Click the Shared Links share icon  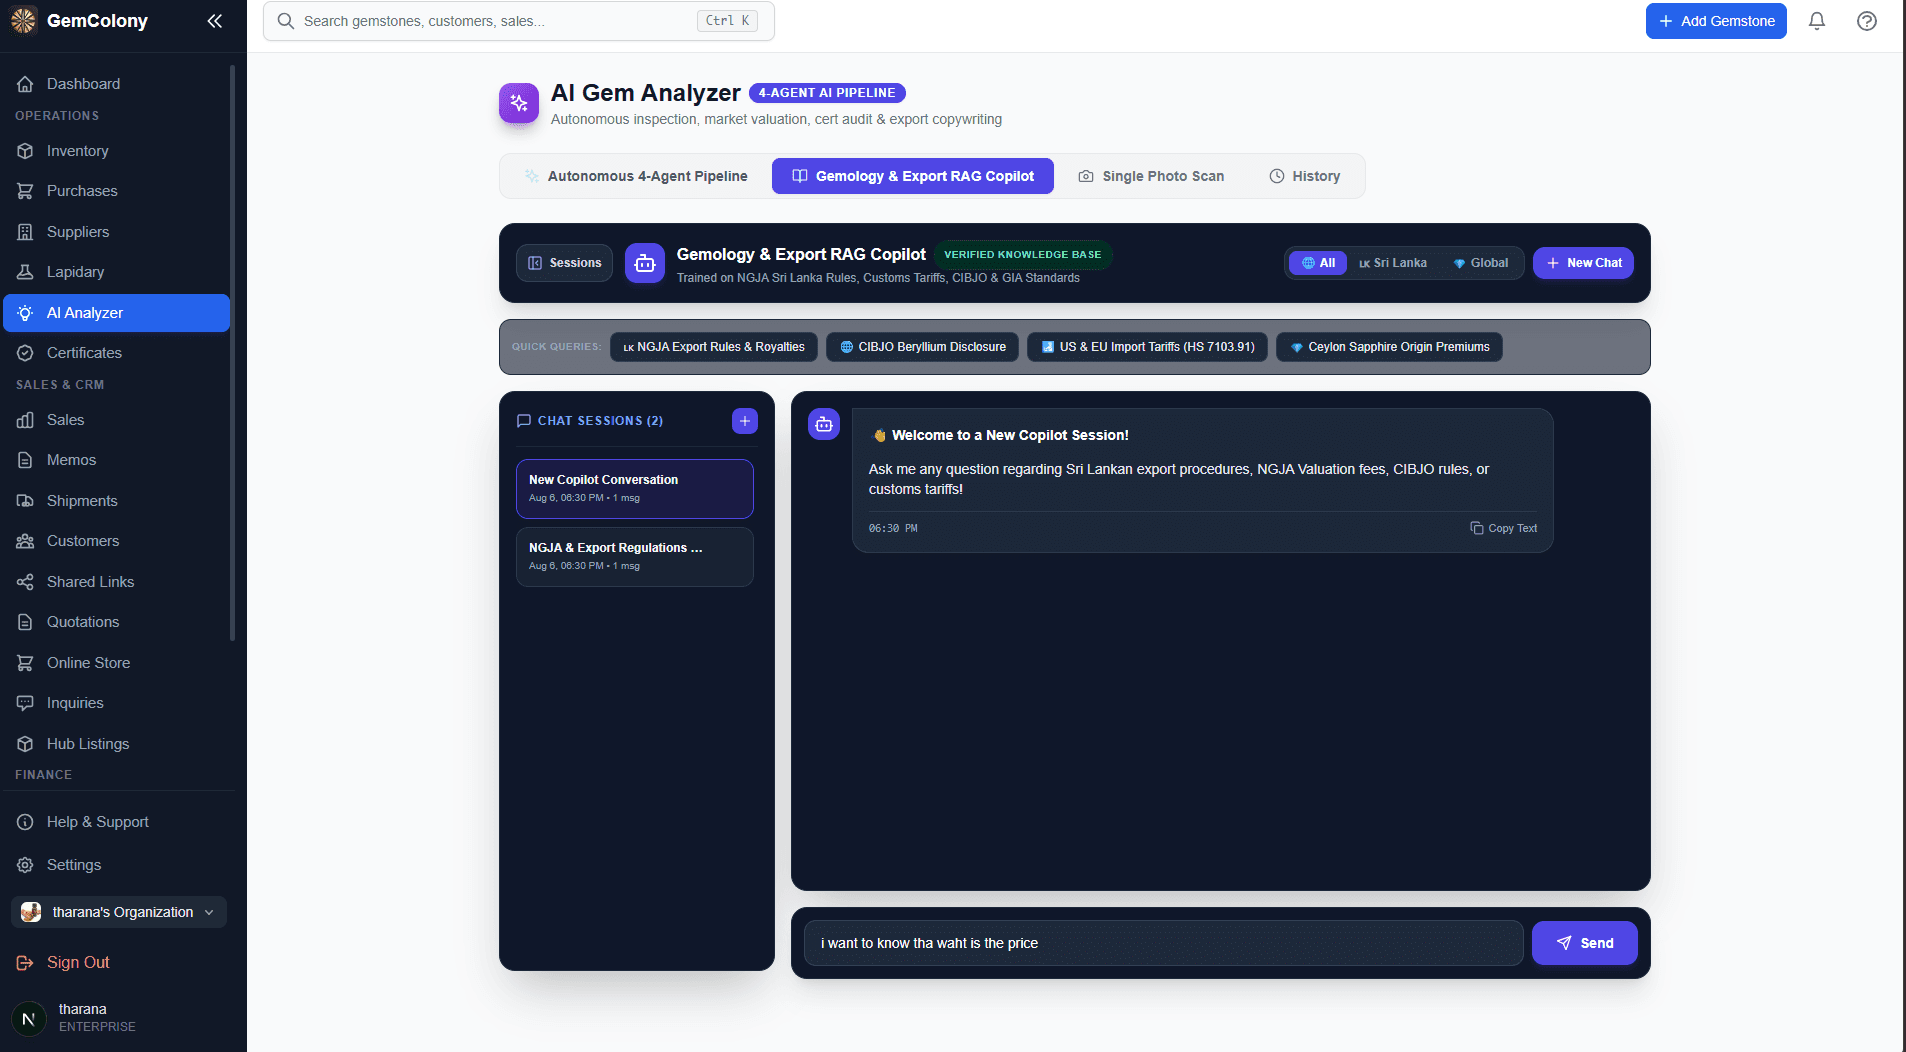[25, 582]
